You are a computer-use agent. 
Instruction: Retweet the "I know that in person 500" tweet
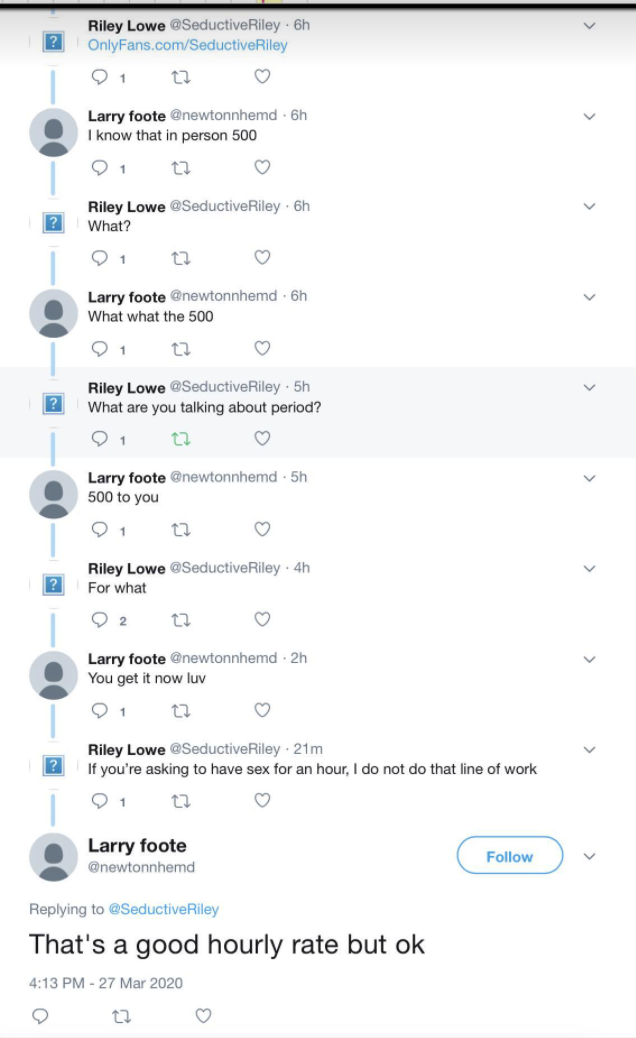point(181,167)
